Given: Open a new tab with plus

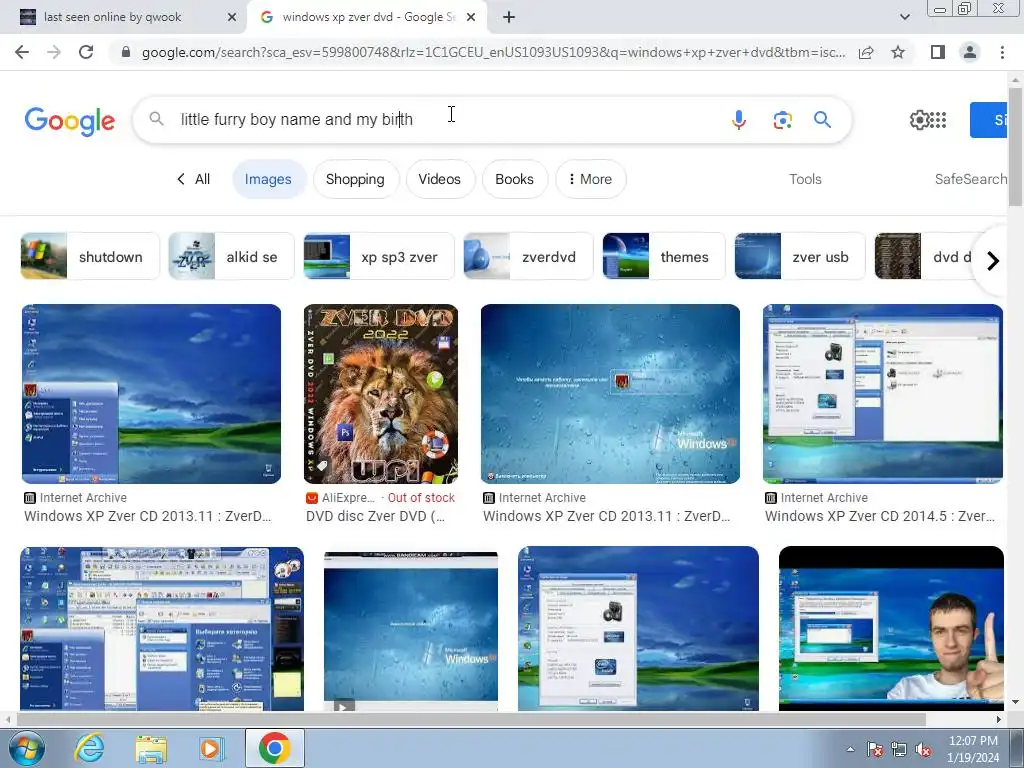Looking at the screenshot, I should pos(509,18).
